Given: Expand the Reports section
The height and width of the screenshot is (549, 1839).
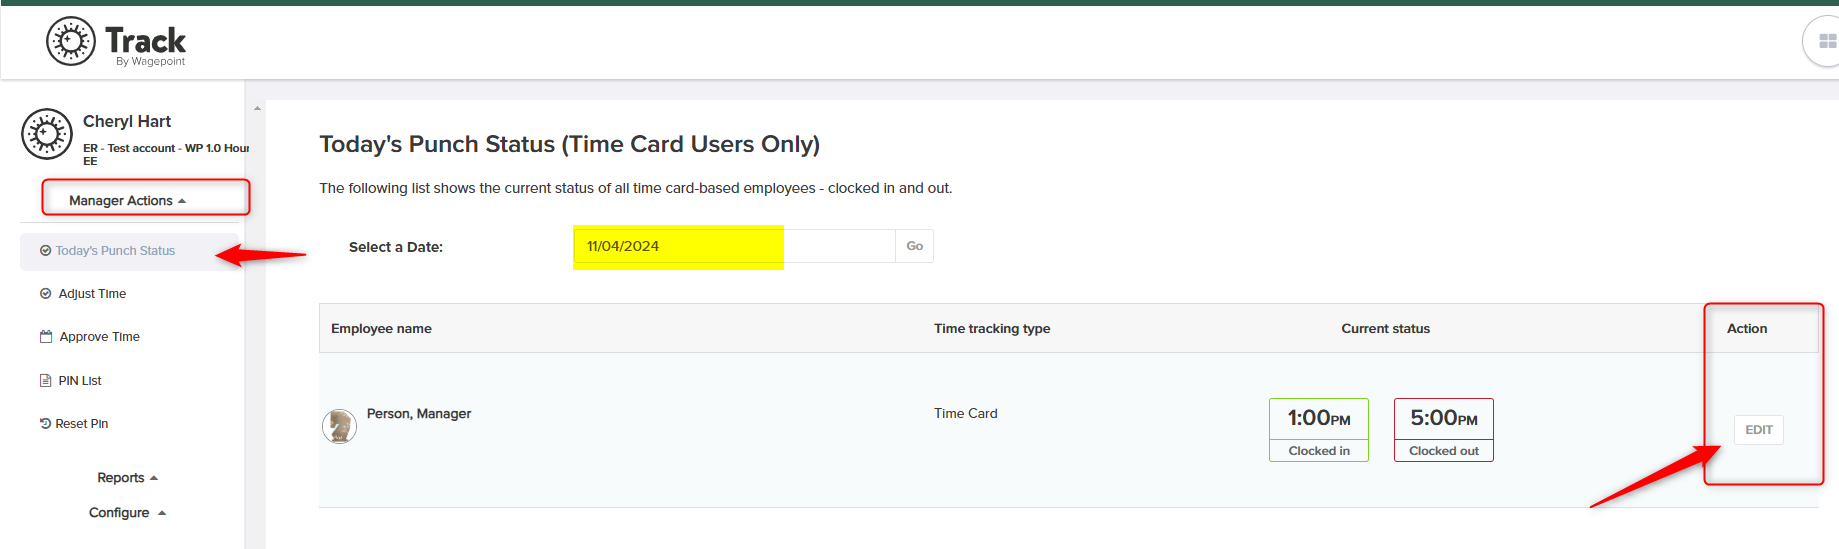Looking at the screenshot, I should click(128, 478).
